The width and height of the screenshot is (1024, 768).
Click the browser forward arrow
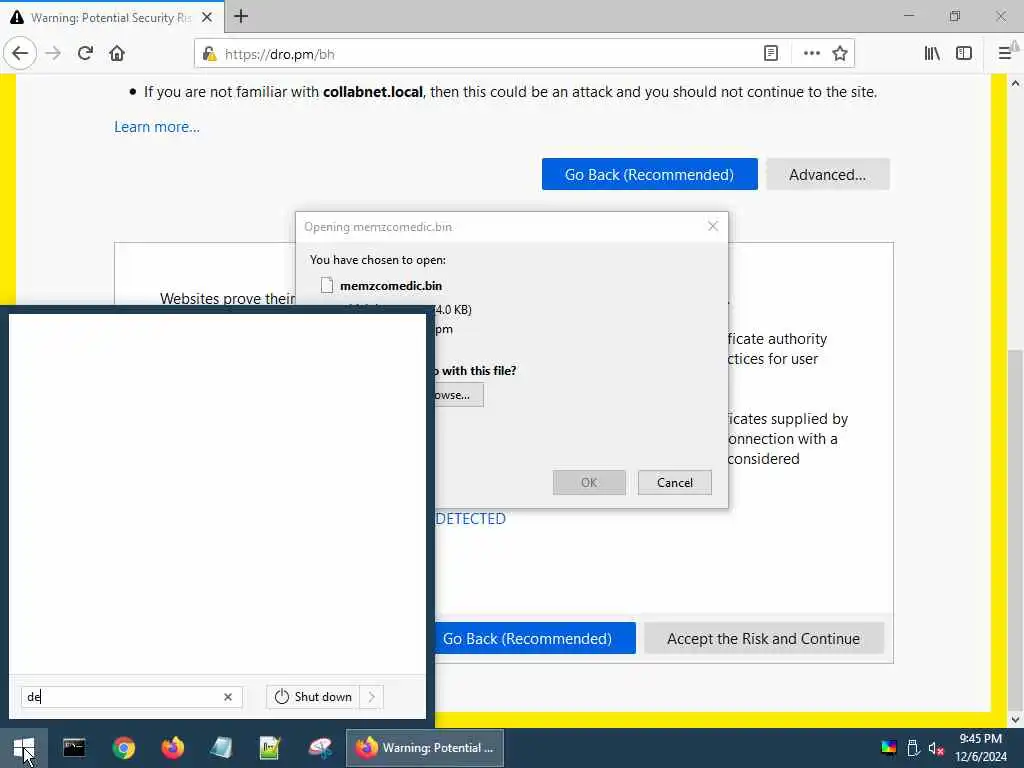click(x=53, y=54)
